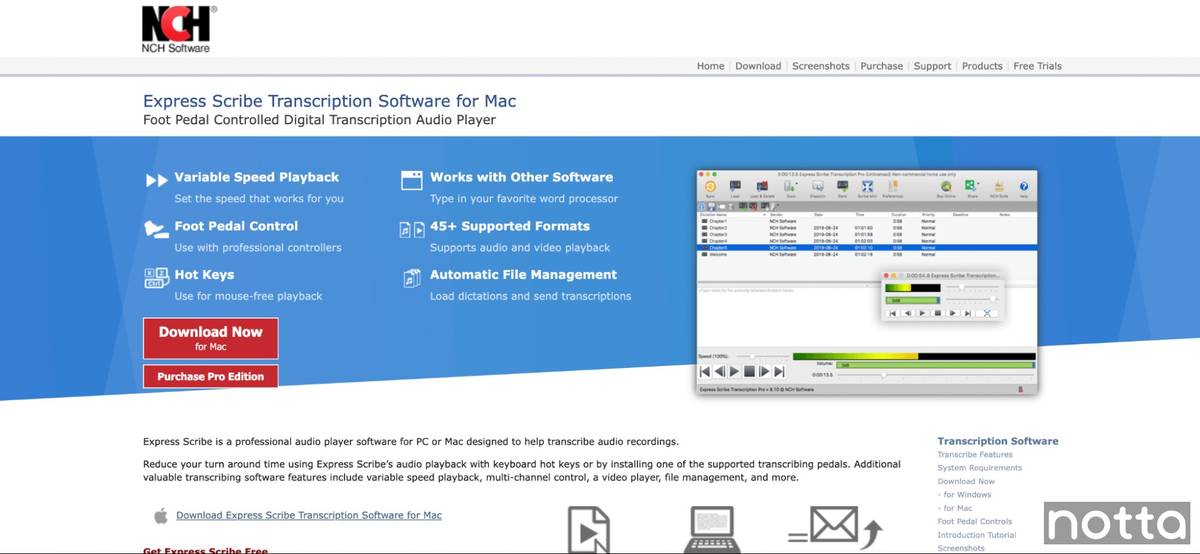
Task: Open the Download navigation item
Action: [758, 66]
